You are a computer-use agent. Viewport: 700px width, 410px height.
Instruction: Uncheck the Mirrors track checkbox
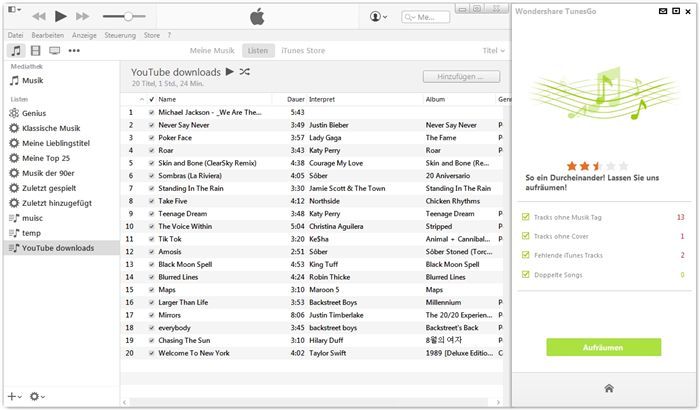coord(151,315)
